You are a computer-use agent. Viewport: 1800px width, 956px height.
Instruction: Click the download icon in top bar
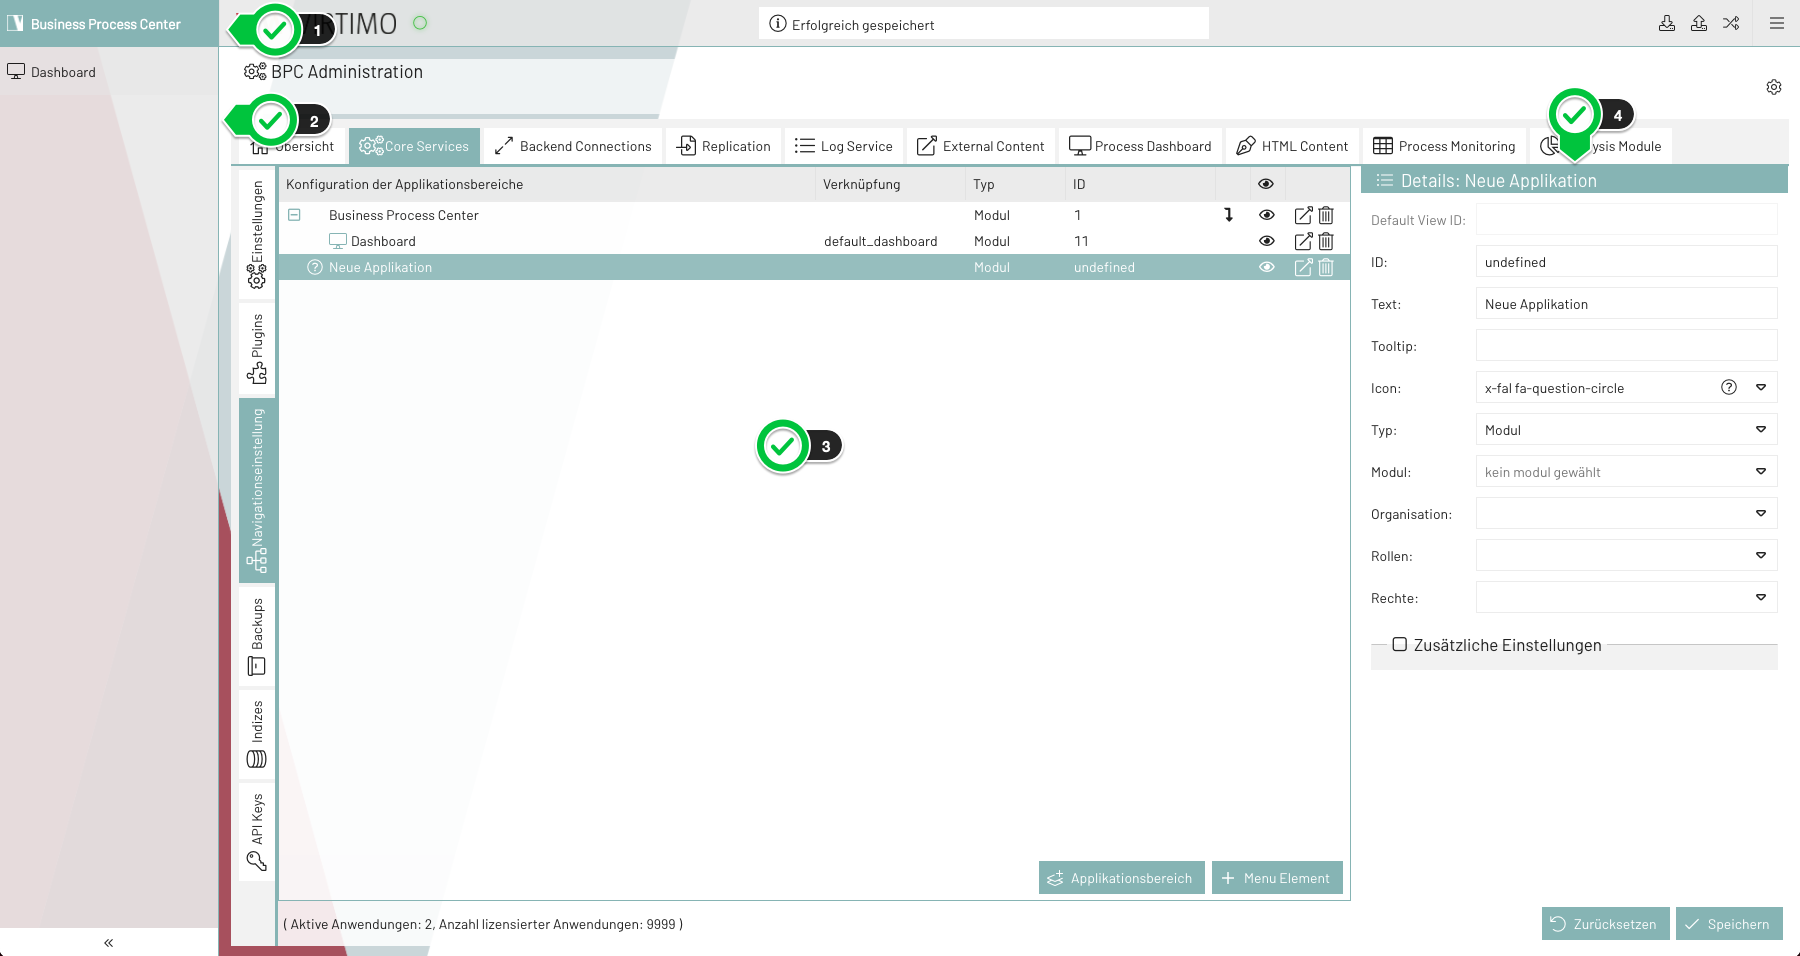click(1667, 23)
